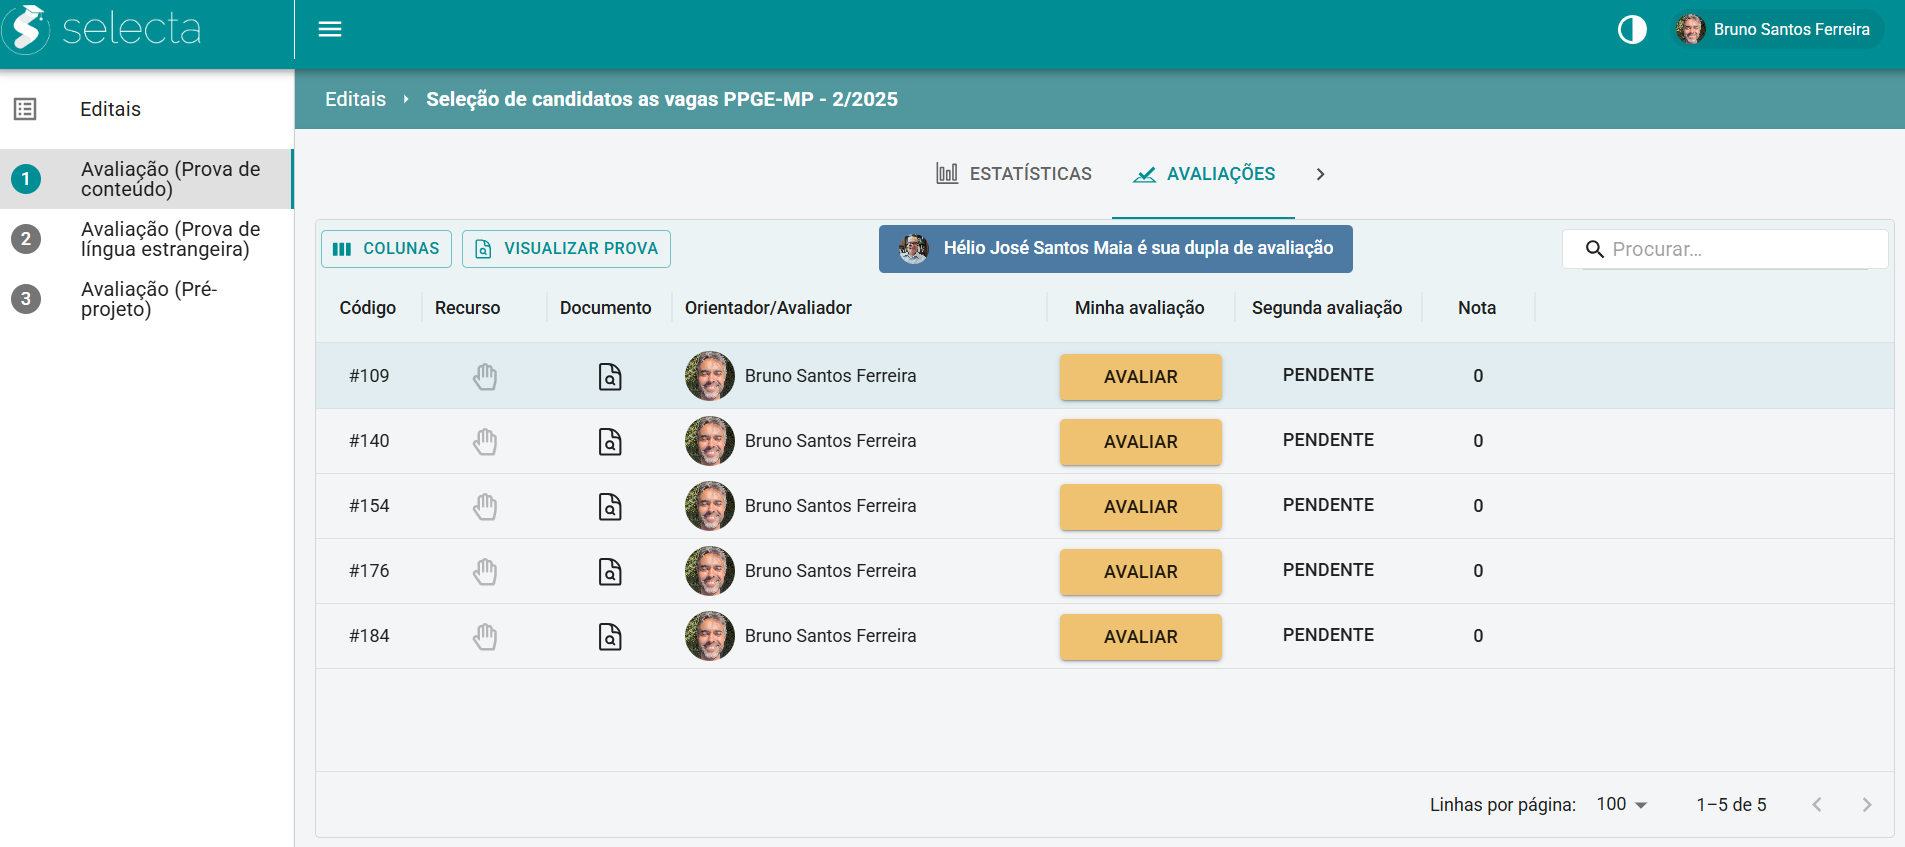The height and width of the screenshot is (847, 1905).
Task: Select the code #140 cell
Action: pyautogui.click(x=369, y=441)
